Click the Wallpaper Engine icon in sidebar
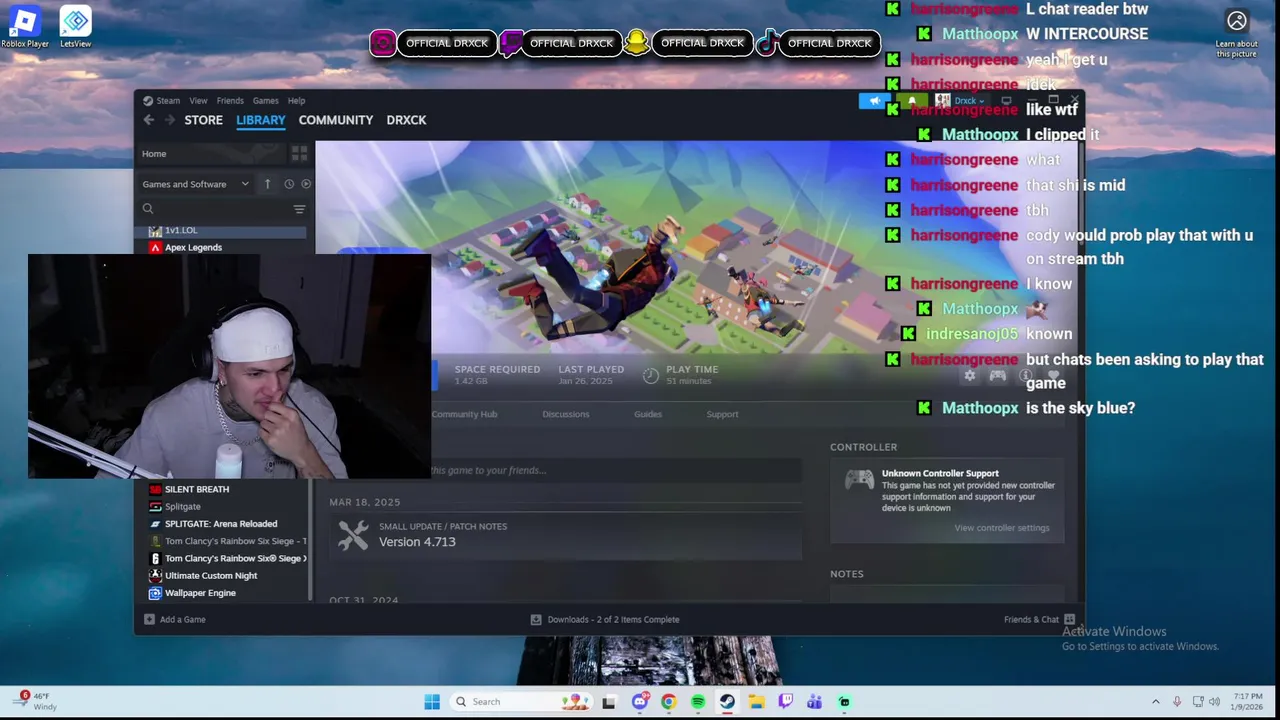1280x720 pixels. pyautogui.click(x=155, y=593)
